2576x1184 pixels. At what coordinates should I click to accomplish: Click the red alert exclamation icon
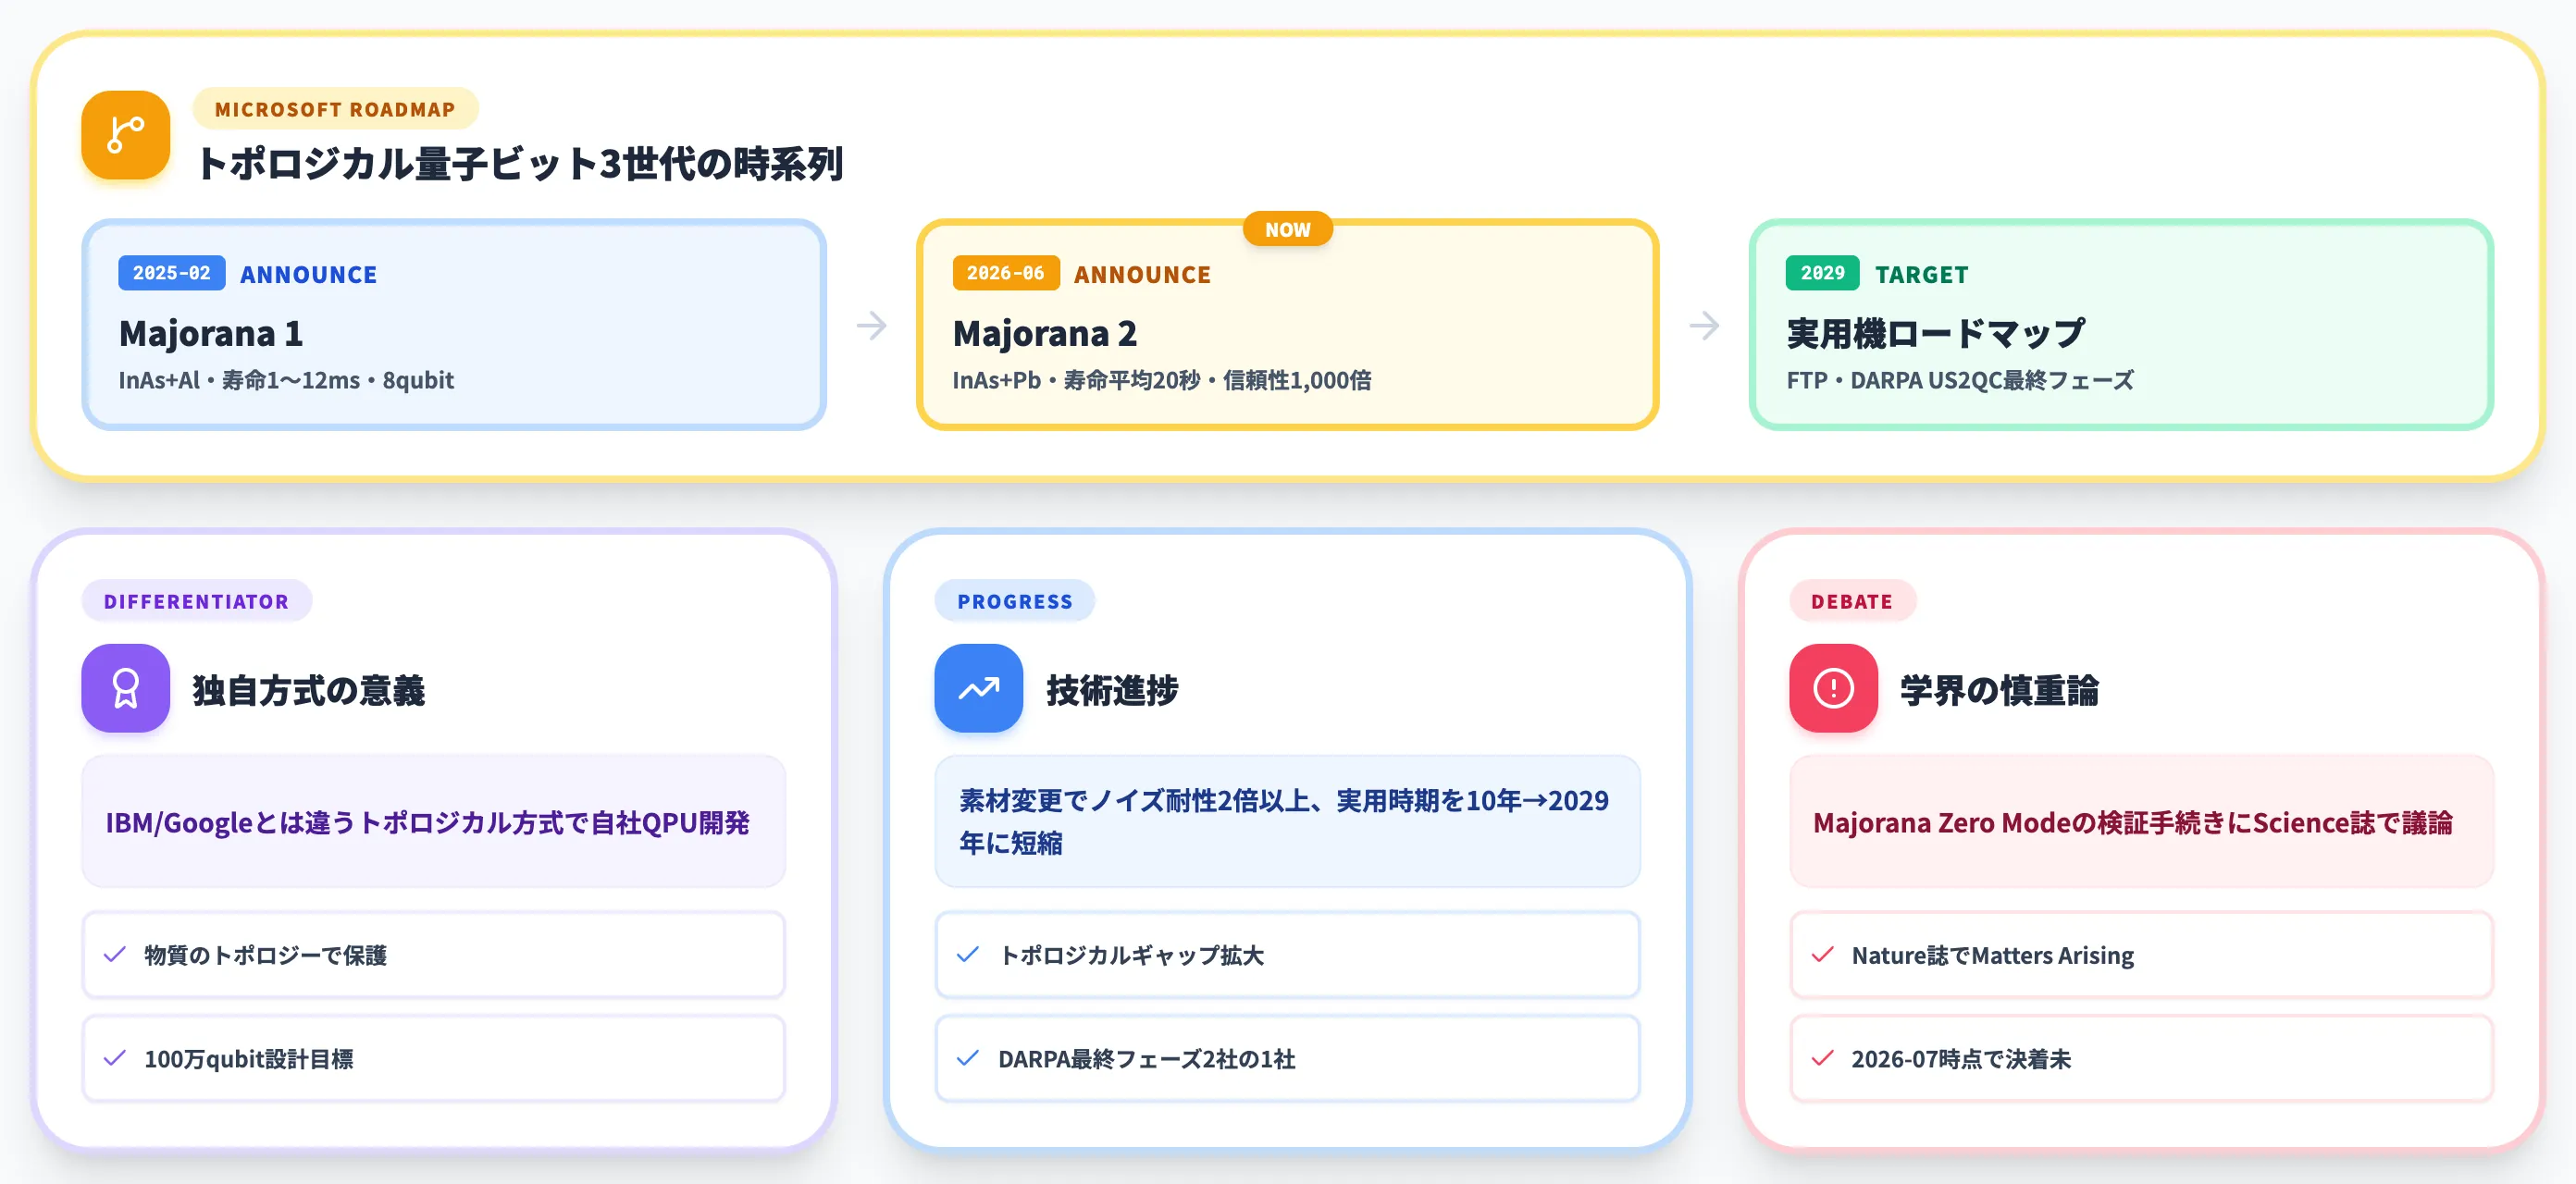click(1833, 688)
